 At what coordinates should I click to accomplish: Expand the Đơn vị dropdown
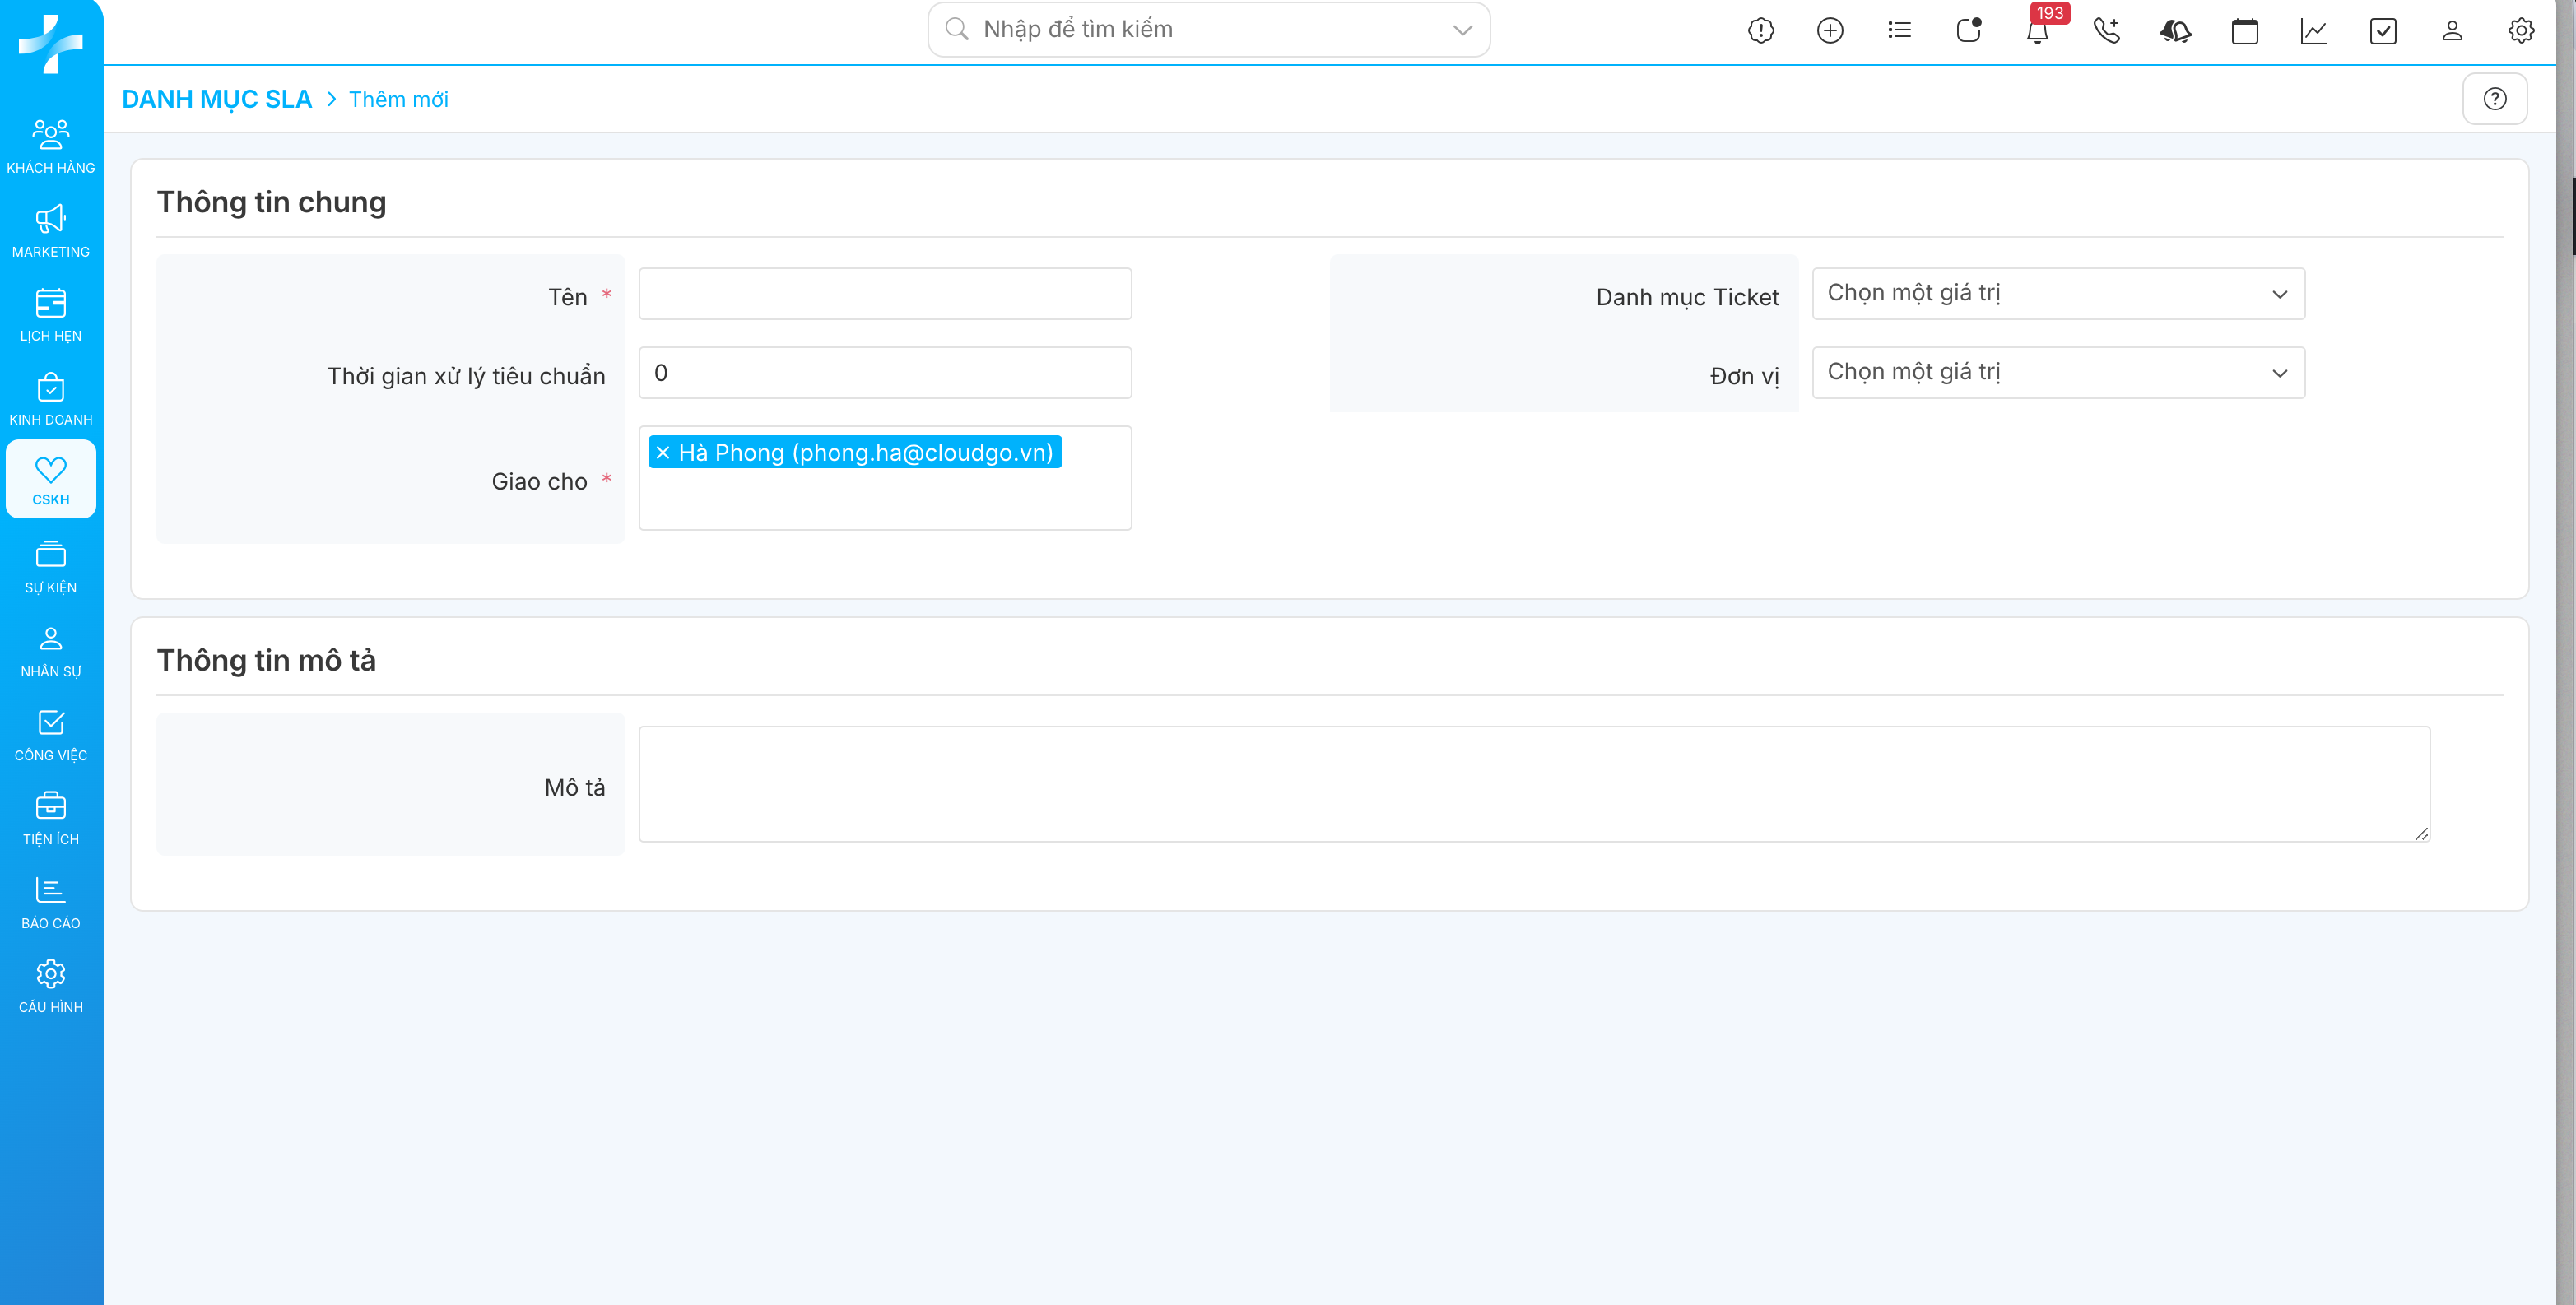[x=2058, y=373]
